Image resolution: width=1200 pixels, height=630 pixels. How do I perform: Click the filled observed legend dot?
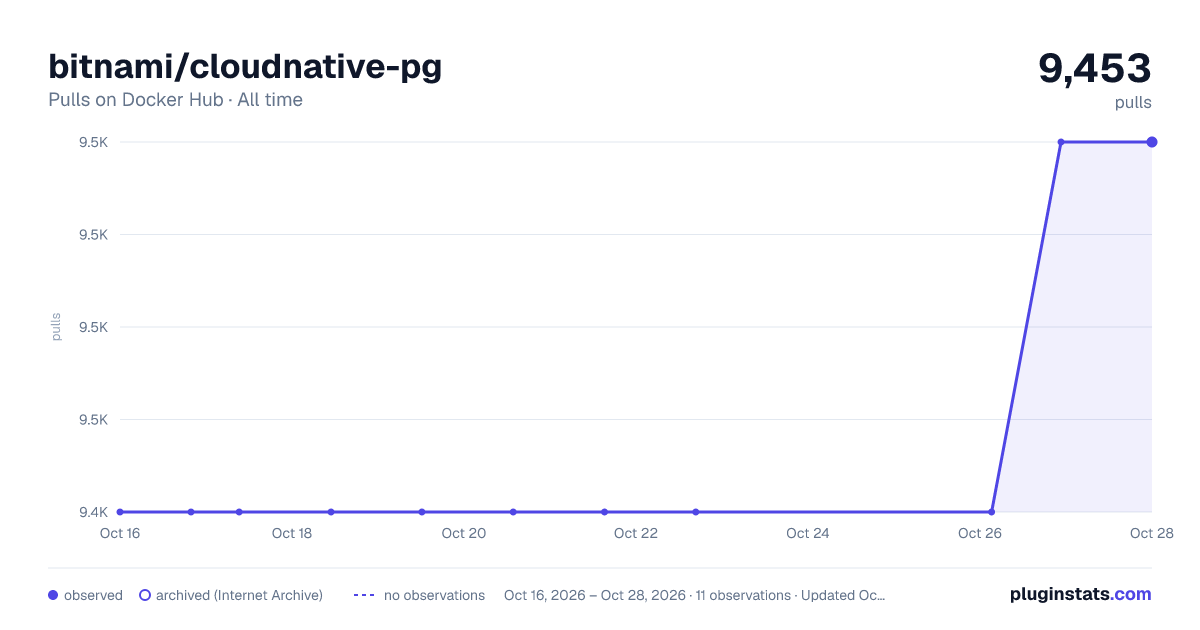click(x=53, y=595)
